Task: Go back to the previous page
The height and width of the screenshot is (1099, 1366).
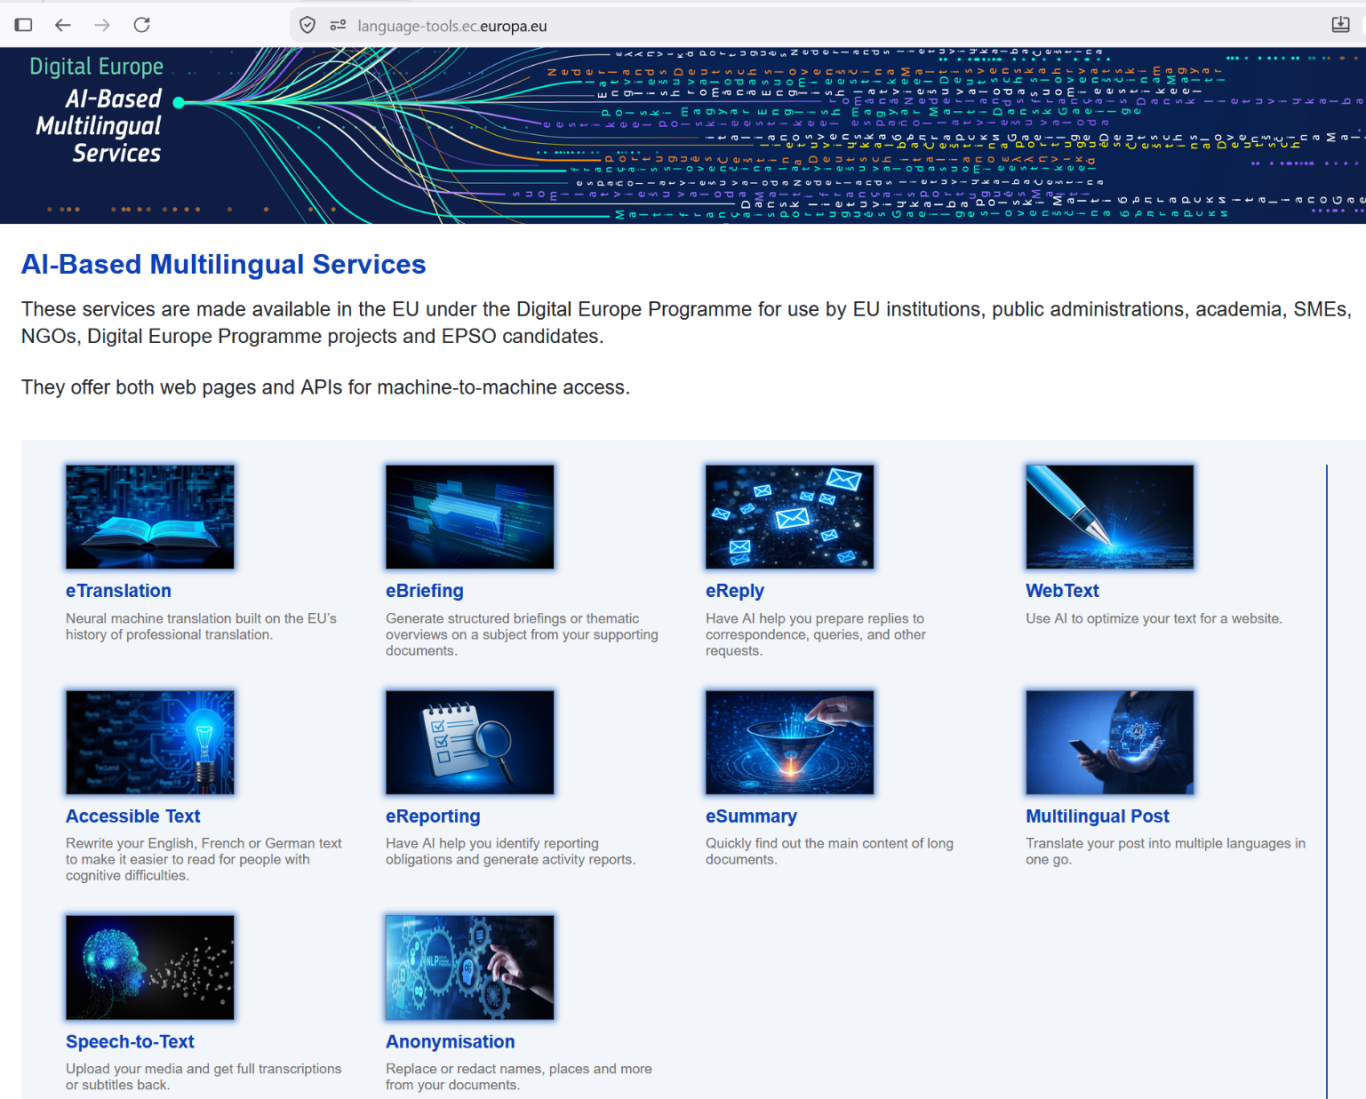Action: (63, 25)
